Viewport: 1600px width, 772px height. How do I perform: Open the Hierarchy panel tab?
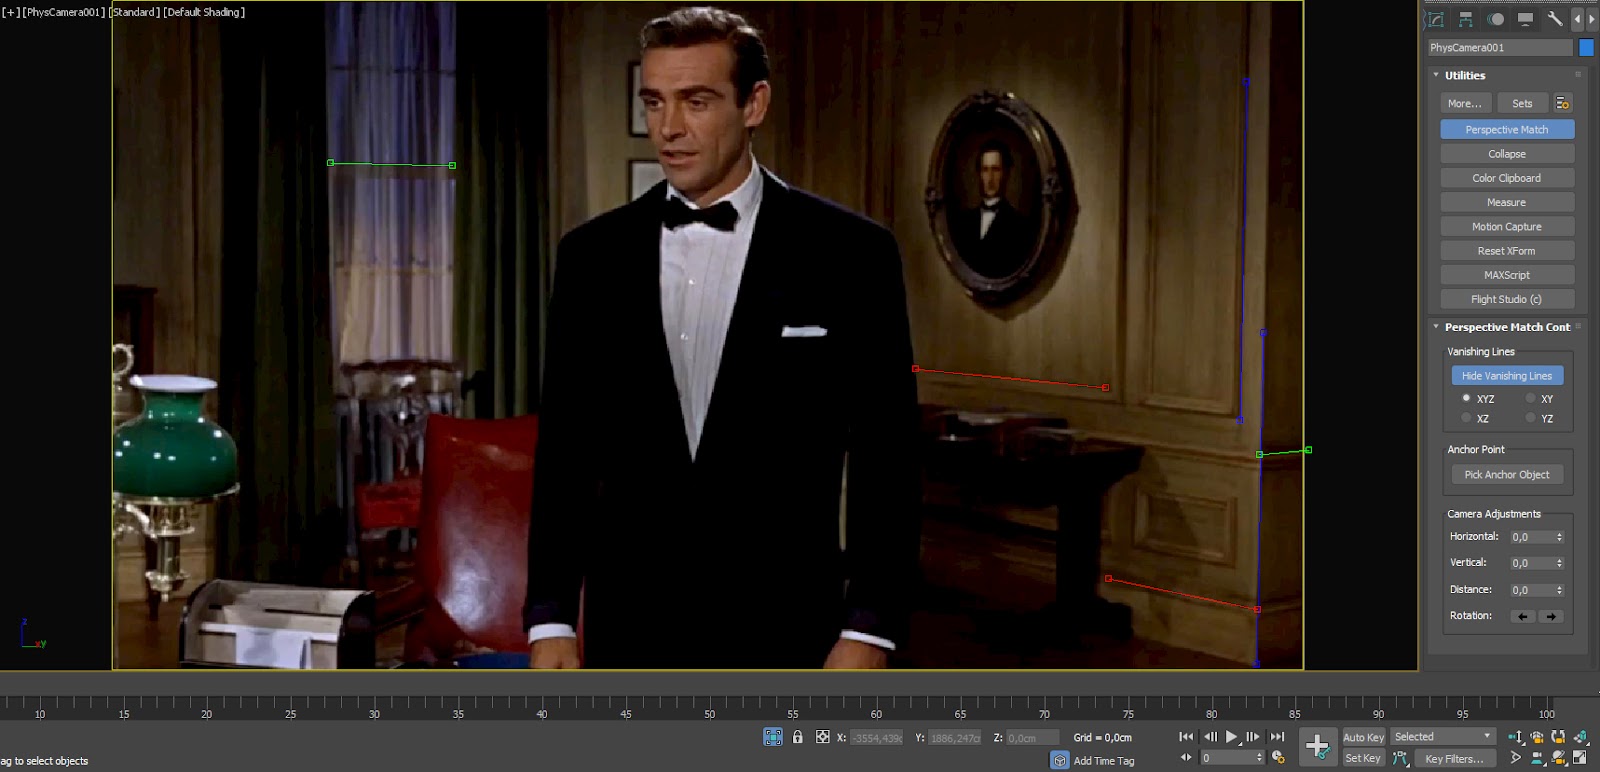pyautogui.click(x=1466, y=19)
